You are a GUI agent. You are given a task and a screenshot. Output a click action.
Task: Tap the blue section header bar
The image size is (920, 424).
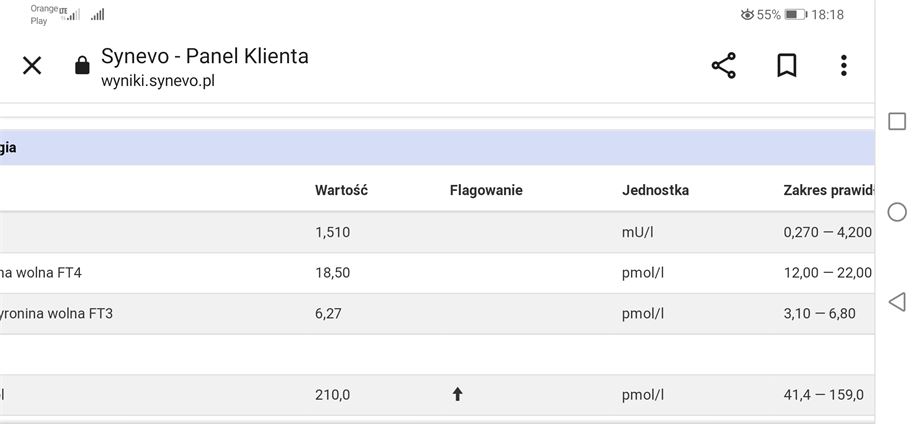pos(437,147)
